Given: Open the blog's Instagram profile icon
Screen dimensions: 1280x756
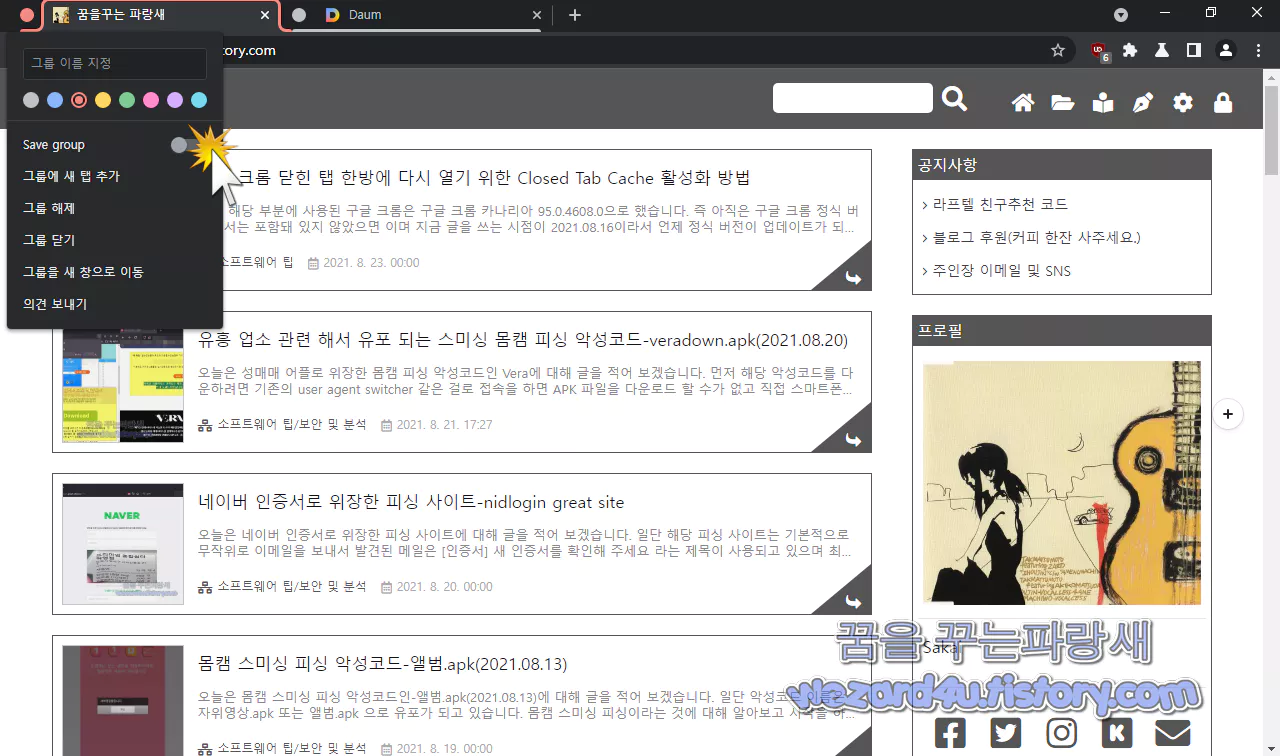Looking at the screenshot, I should pyautogui.click(x=1061, y=732).
